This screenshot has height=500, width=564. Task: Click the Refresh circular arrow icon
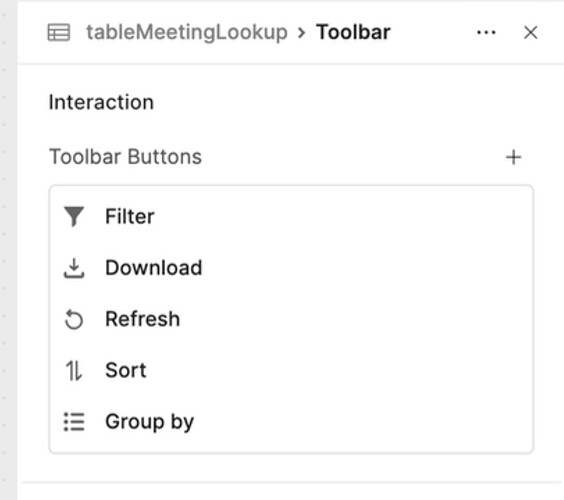74,319
